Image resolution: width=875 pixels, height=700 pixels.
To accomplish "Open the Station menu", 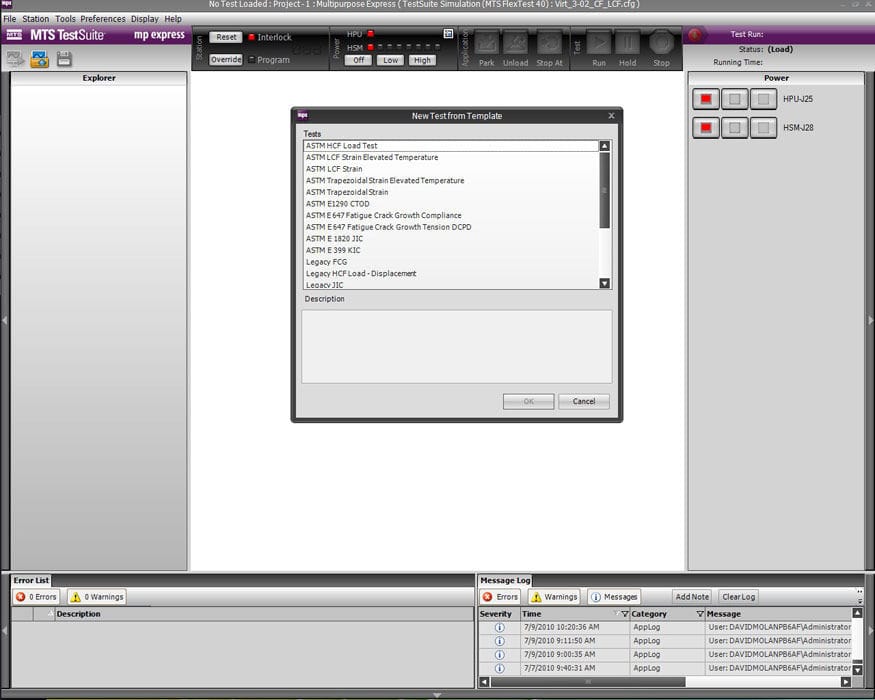I will (x=34, y=18).
